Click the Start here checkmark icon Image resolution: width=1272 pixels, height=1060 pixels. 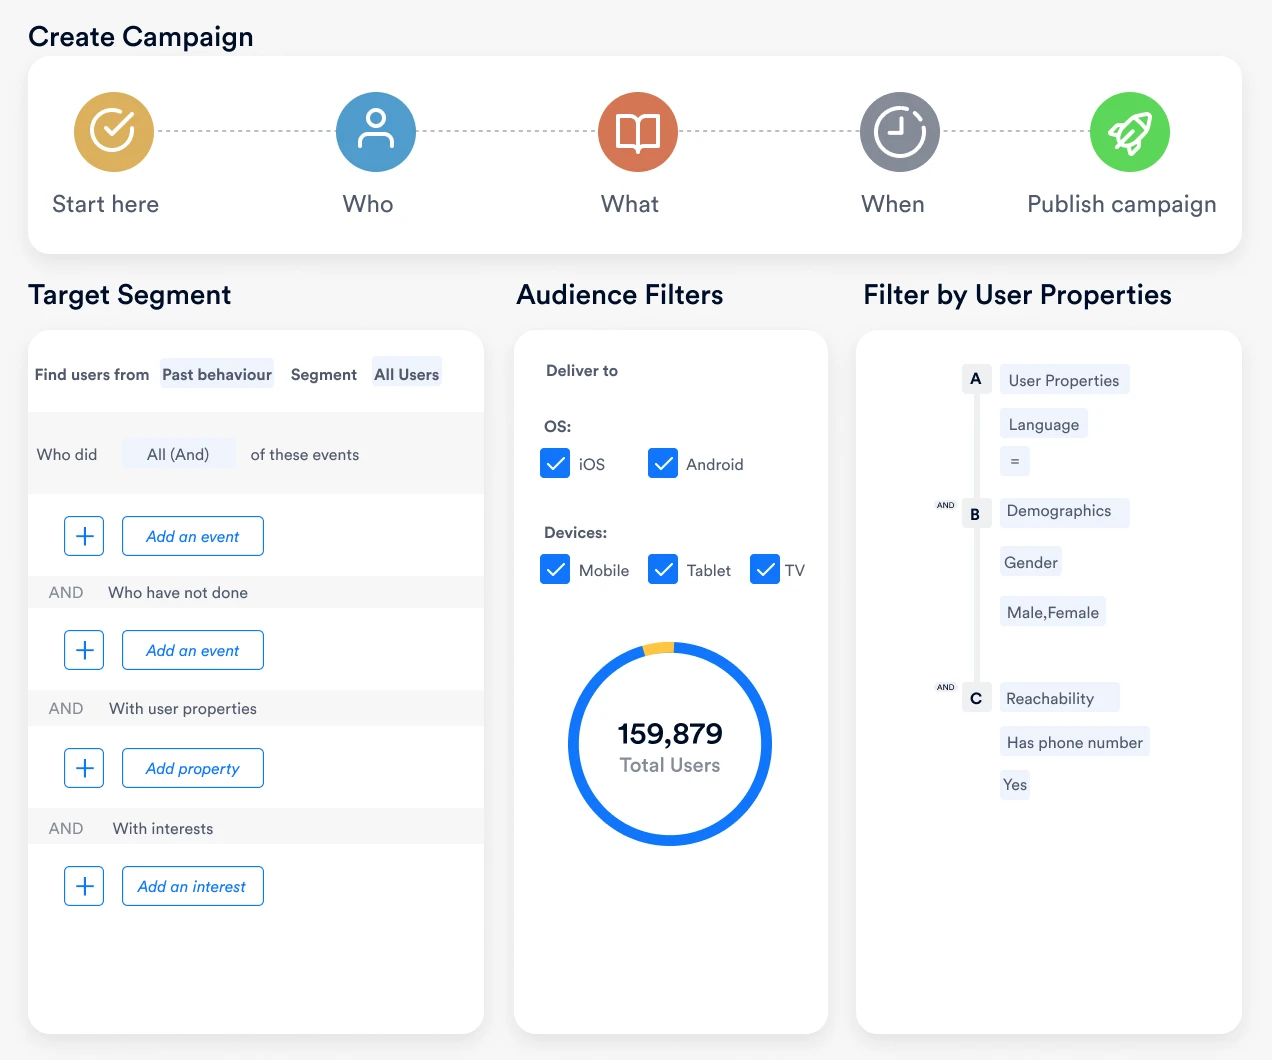pyautogui.click(x=114, y=132)
